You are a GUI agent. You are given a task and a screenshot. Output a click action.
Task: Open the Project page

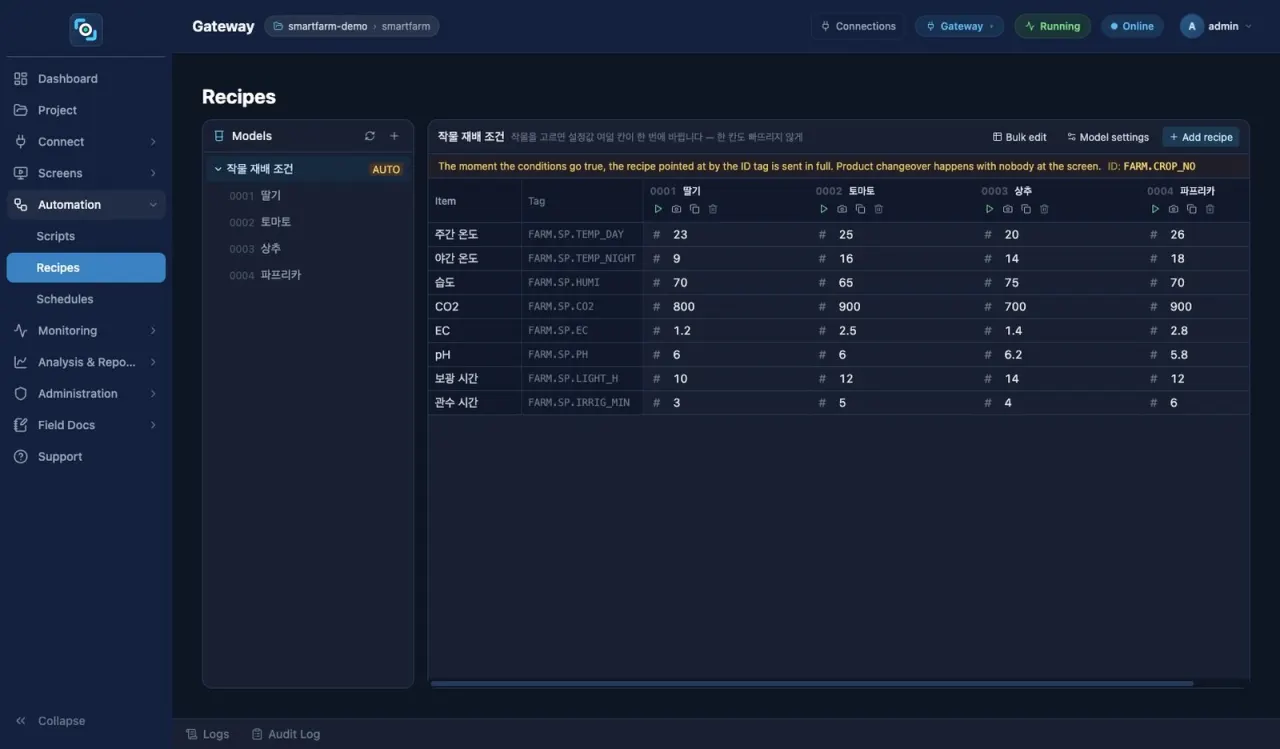pos(86,110)
